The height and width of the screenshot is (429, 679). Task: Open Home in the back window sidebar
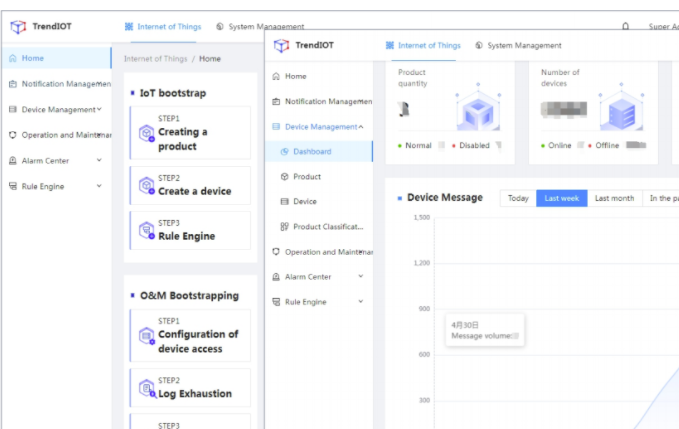[x=33, y=59]
